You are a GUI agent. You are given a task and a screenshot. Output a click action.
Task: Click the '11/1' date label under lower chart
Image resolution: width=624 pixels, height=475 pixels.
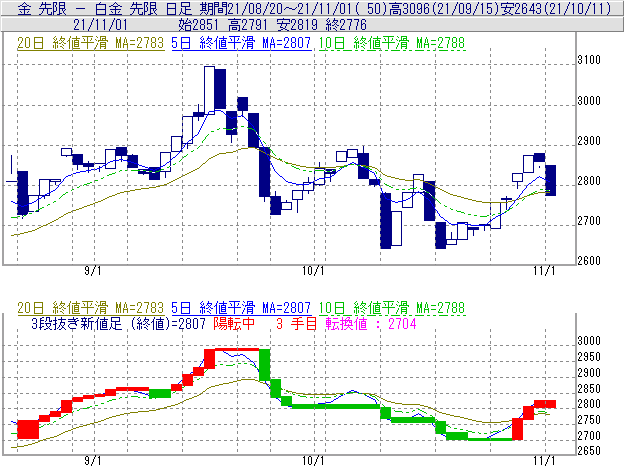[544, 461]
